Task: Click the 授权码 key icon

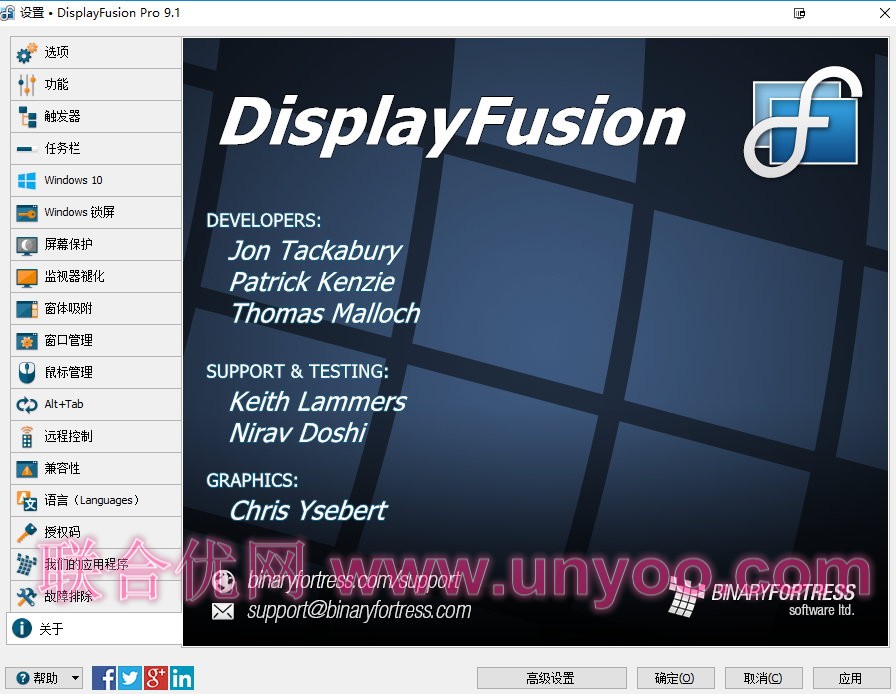Action: [26, 533]
